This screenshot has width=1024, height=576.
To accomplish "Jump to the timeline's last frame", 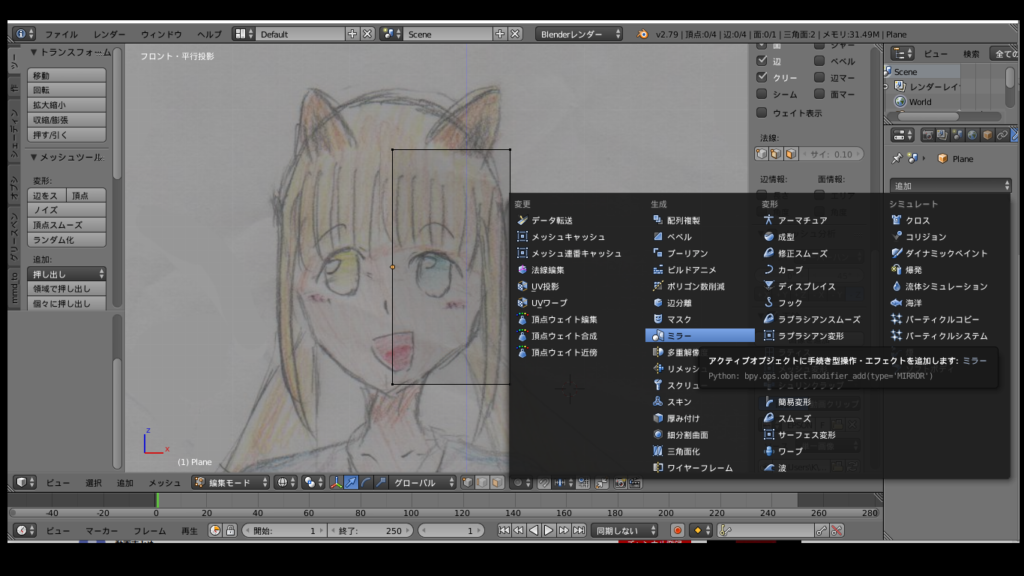I will pos(579,530).
